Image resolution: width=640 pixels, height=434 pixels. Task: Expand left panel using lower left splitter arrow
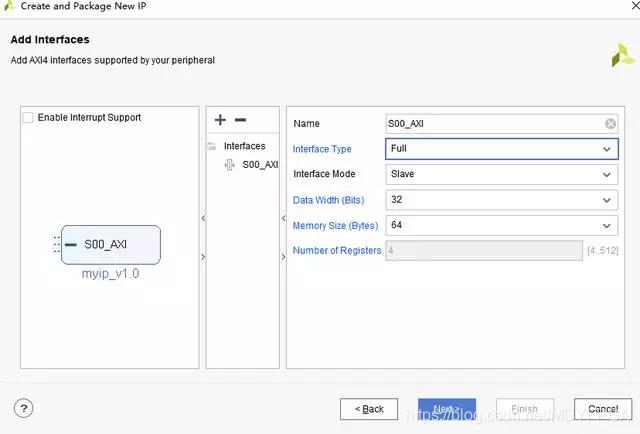(203, 257)
